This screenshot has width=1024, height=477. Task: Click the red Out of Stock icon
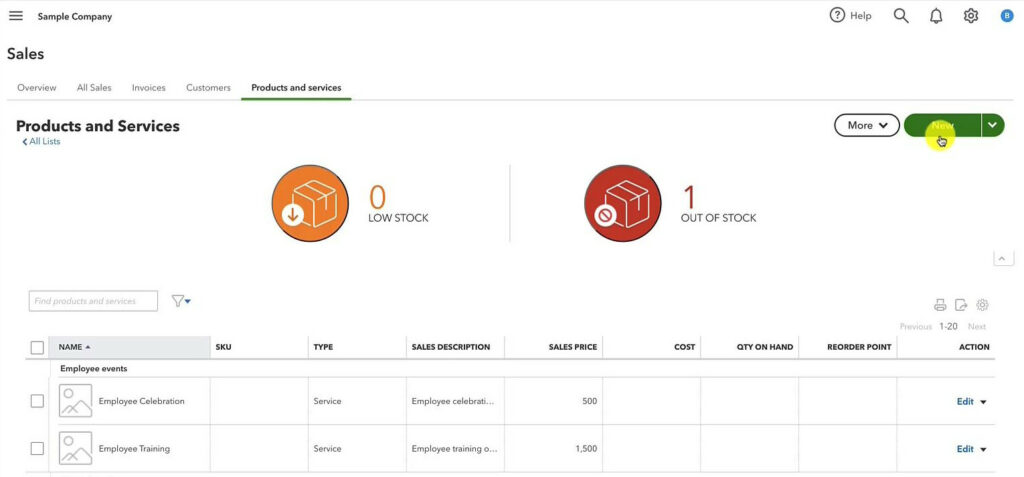(622, 203)
